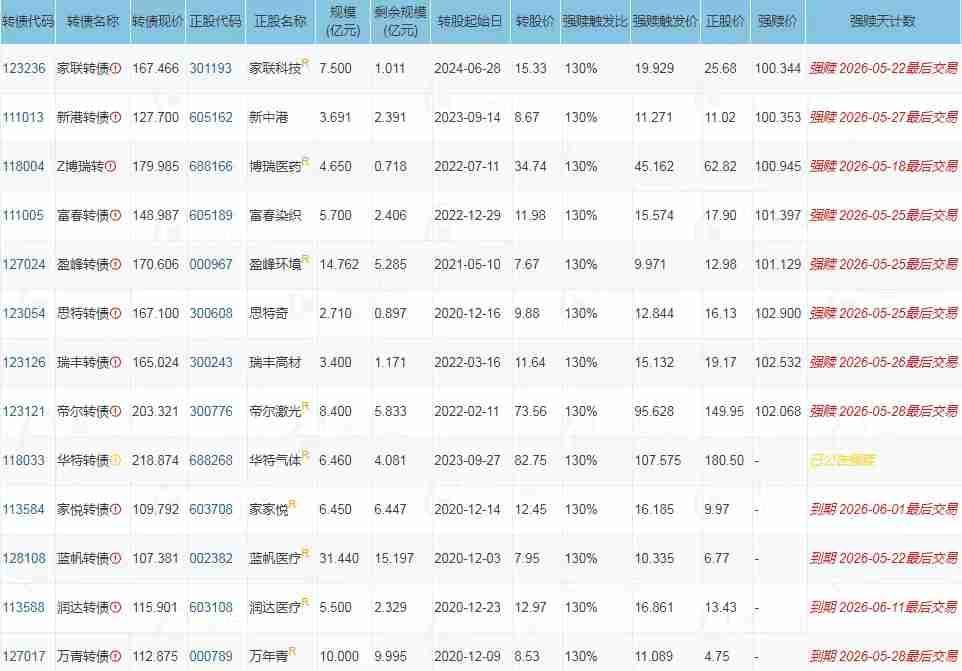Open bond code 127017
Viewport: 962px width, 671px height.
(24, 656)
